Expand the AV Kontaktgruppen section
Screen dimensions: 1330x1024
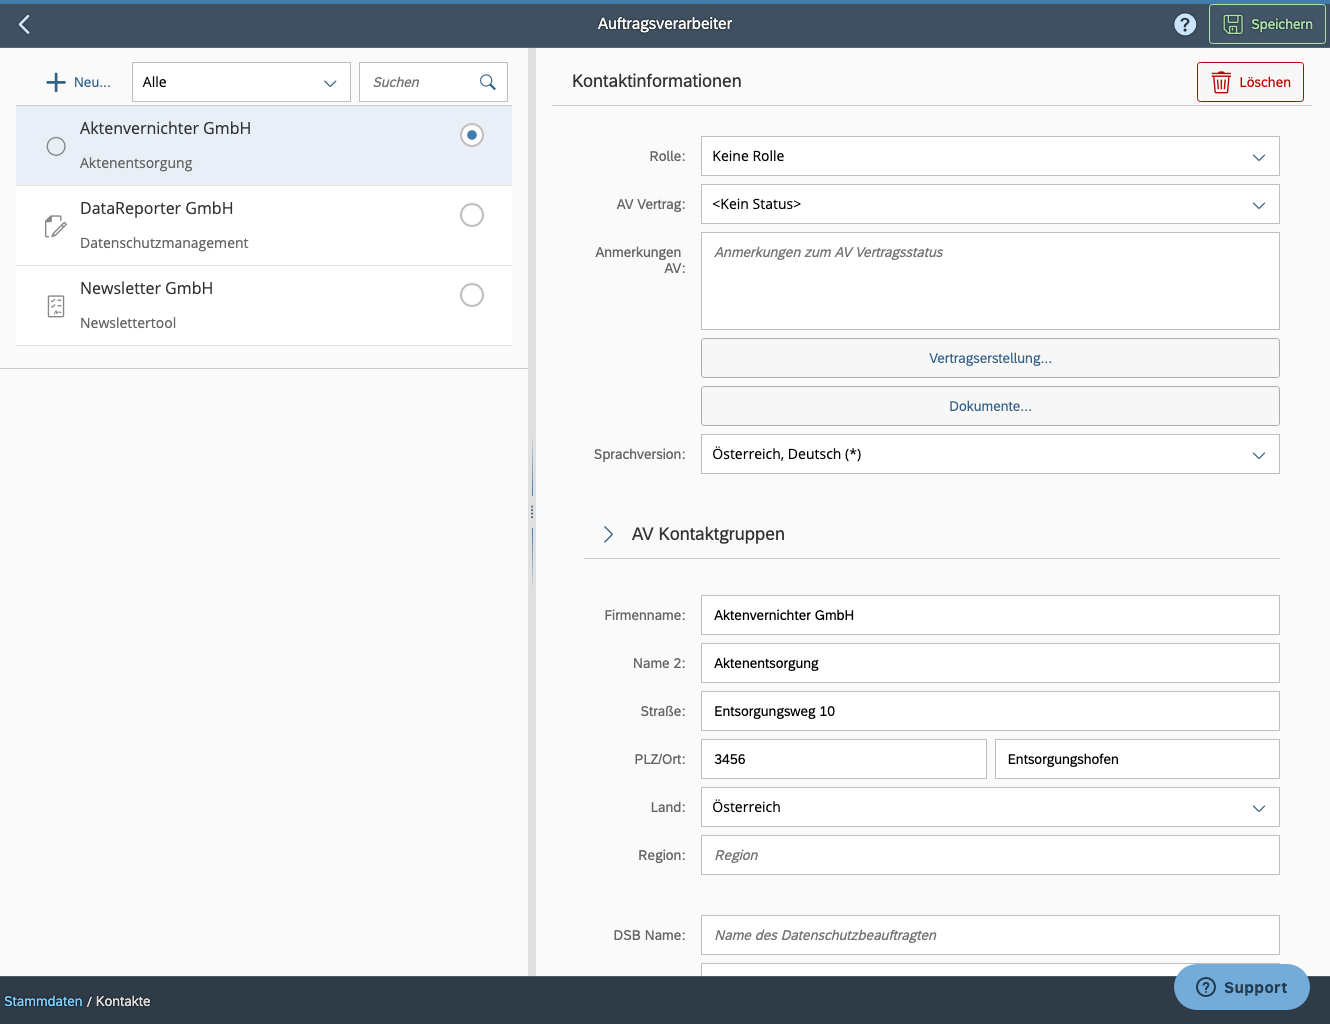(x=608, y=534)
